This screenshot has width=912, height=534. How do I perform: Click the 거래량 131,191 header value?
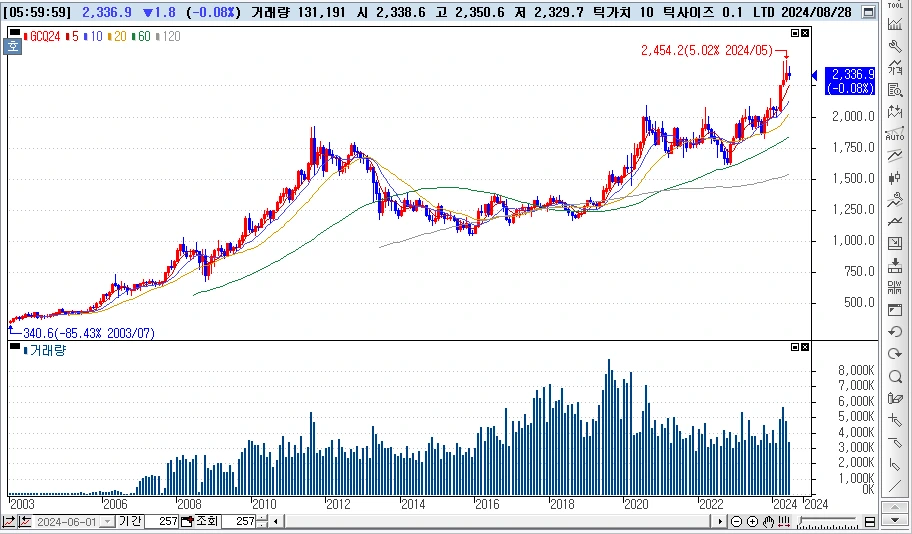tap(298, 12)
